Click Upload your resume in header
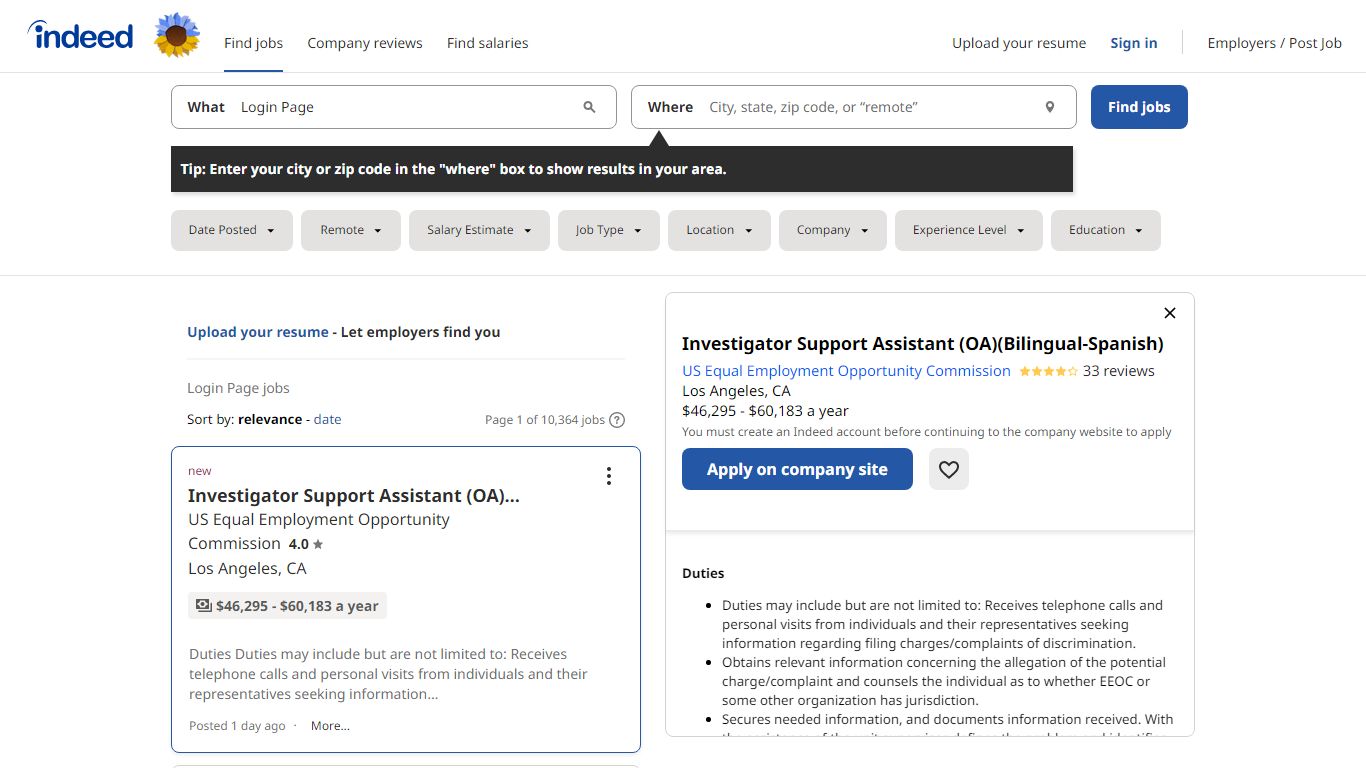 pos(1019,43)
